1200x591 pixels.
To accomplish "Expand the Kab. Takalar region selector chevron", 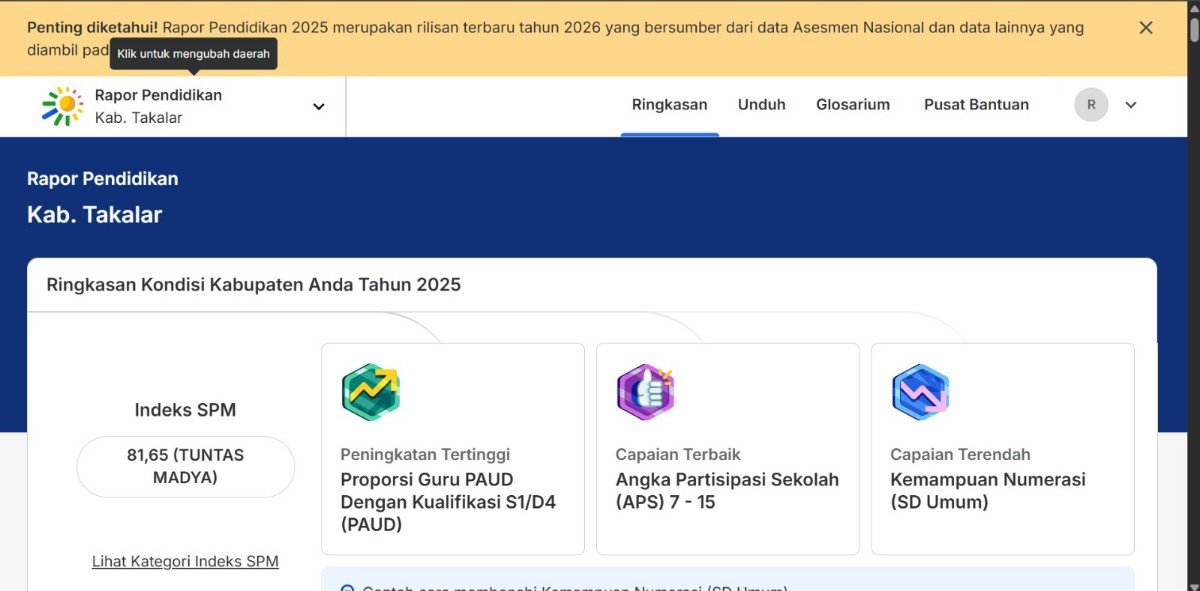I will coord(318,105).
